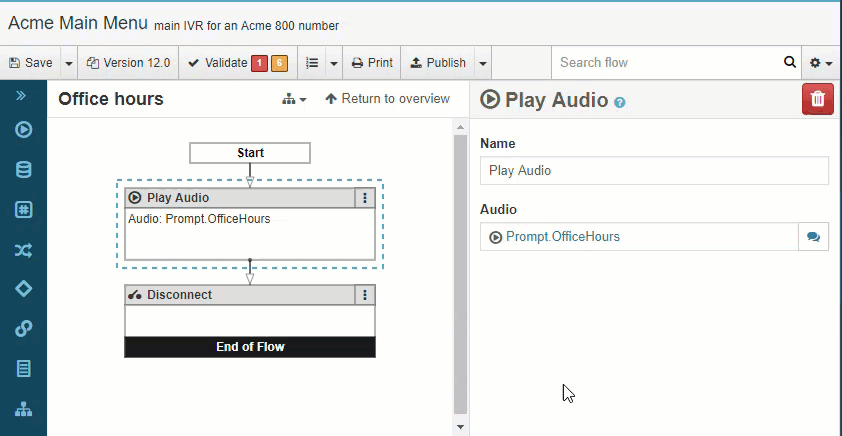
Task: Click the Print button
Action: pos(372,63)
